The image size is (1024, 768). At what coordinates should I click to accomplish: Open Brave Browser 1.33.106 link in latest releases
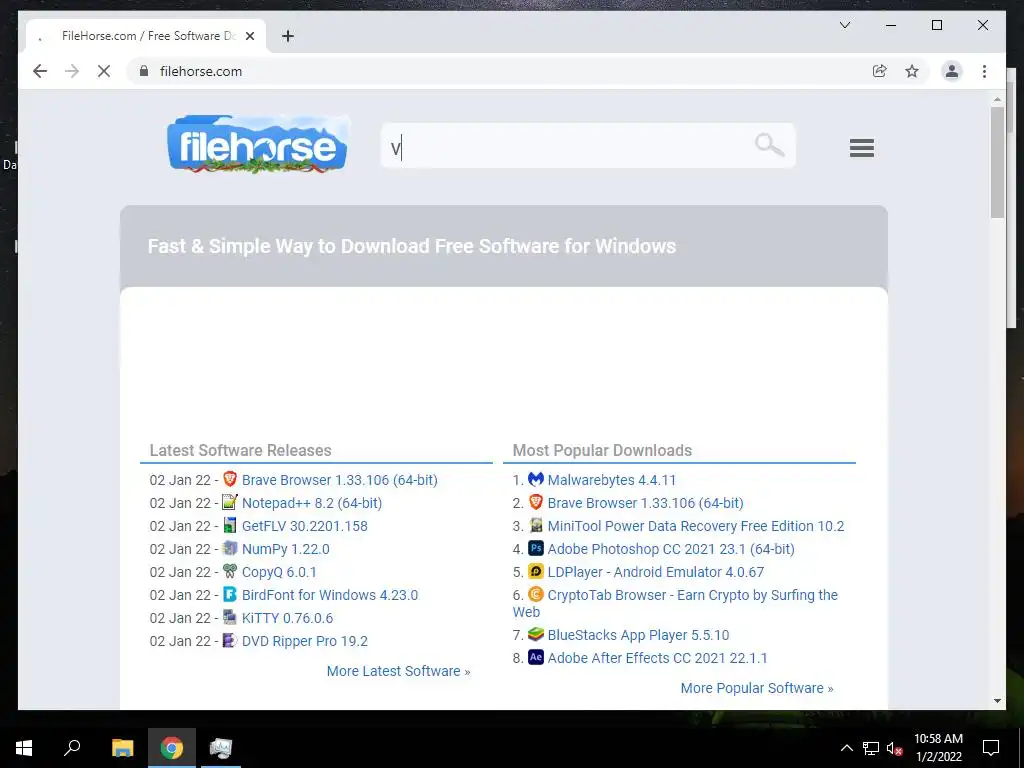[340, 480]
